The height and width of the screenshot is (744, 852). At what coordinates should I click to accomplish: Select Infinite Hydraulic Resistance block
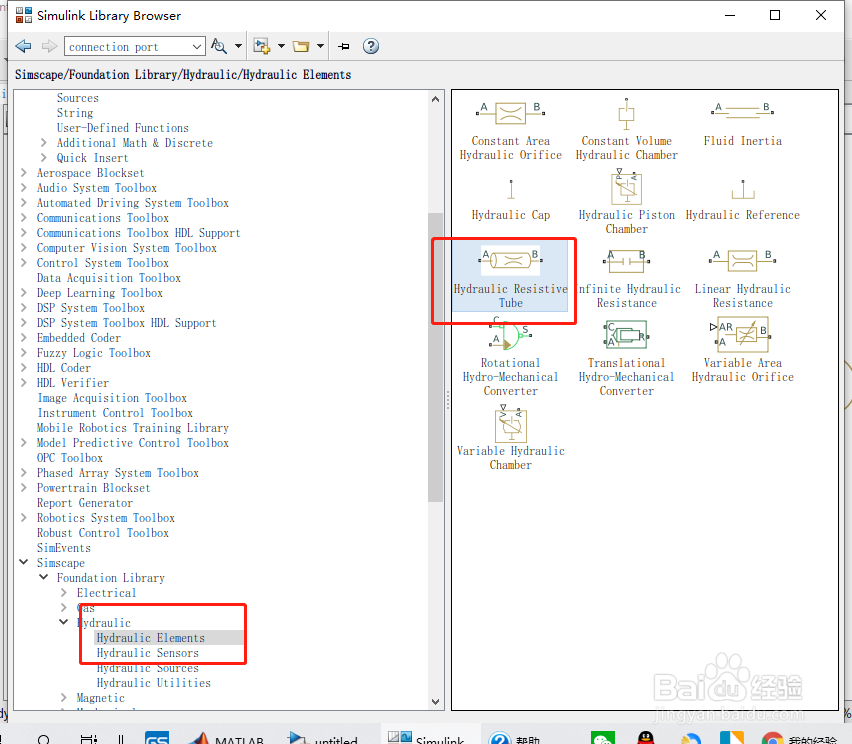627,279
